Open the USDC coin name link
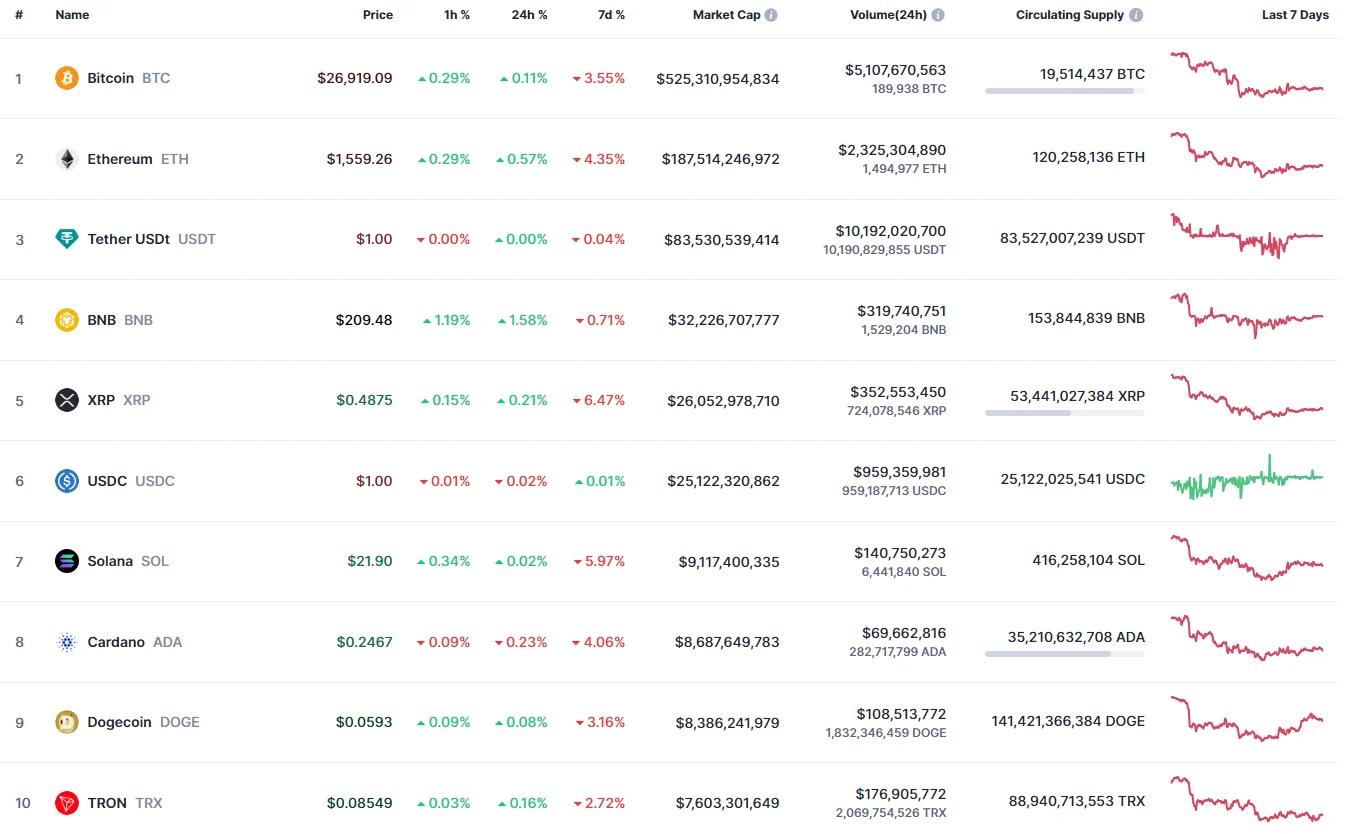Screen dimensions: 1355x834 pos(107,481)
